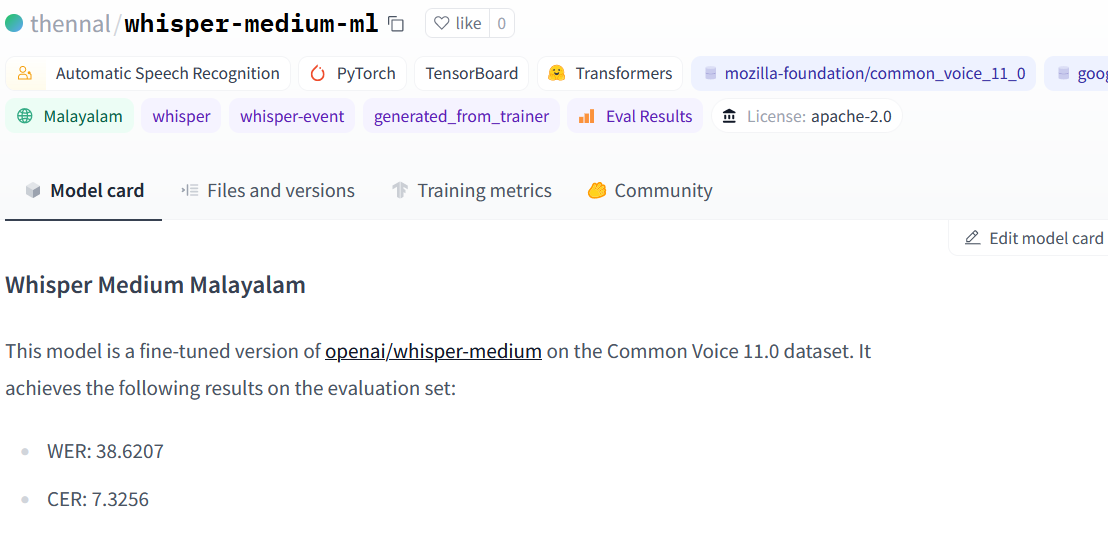Go to the Community tab
The width and height of the screenshot is (1108, 538).
click(x=650, y=190)
